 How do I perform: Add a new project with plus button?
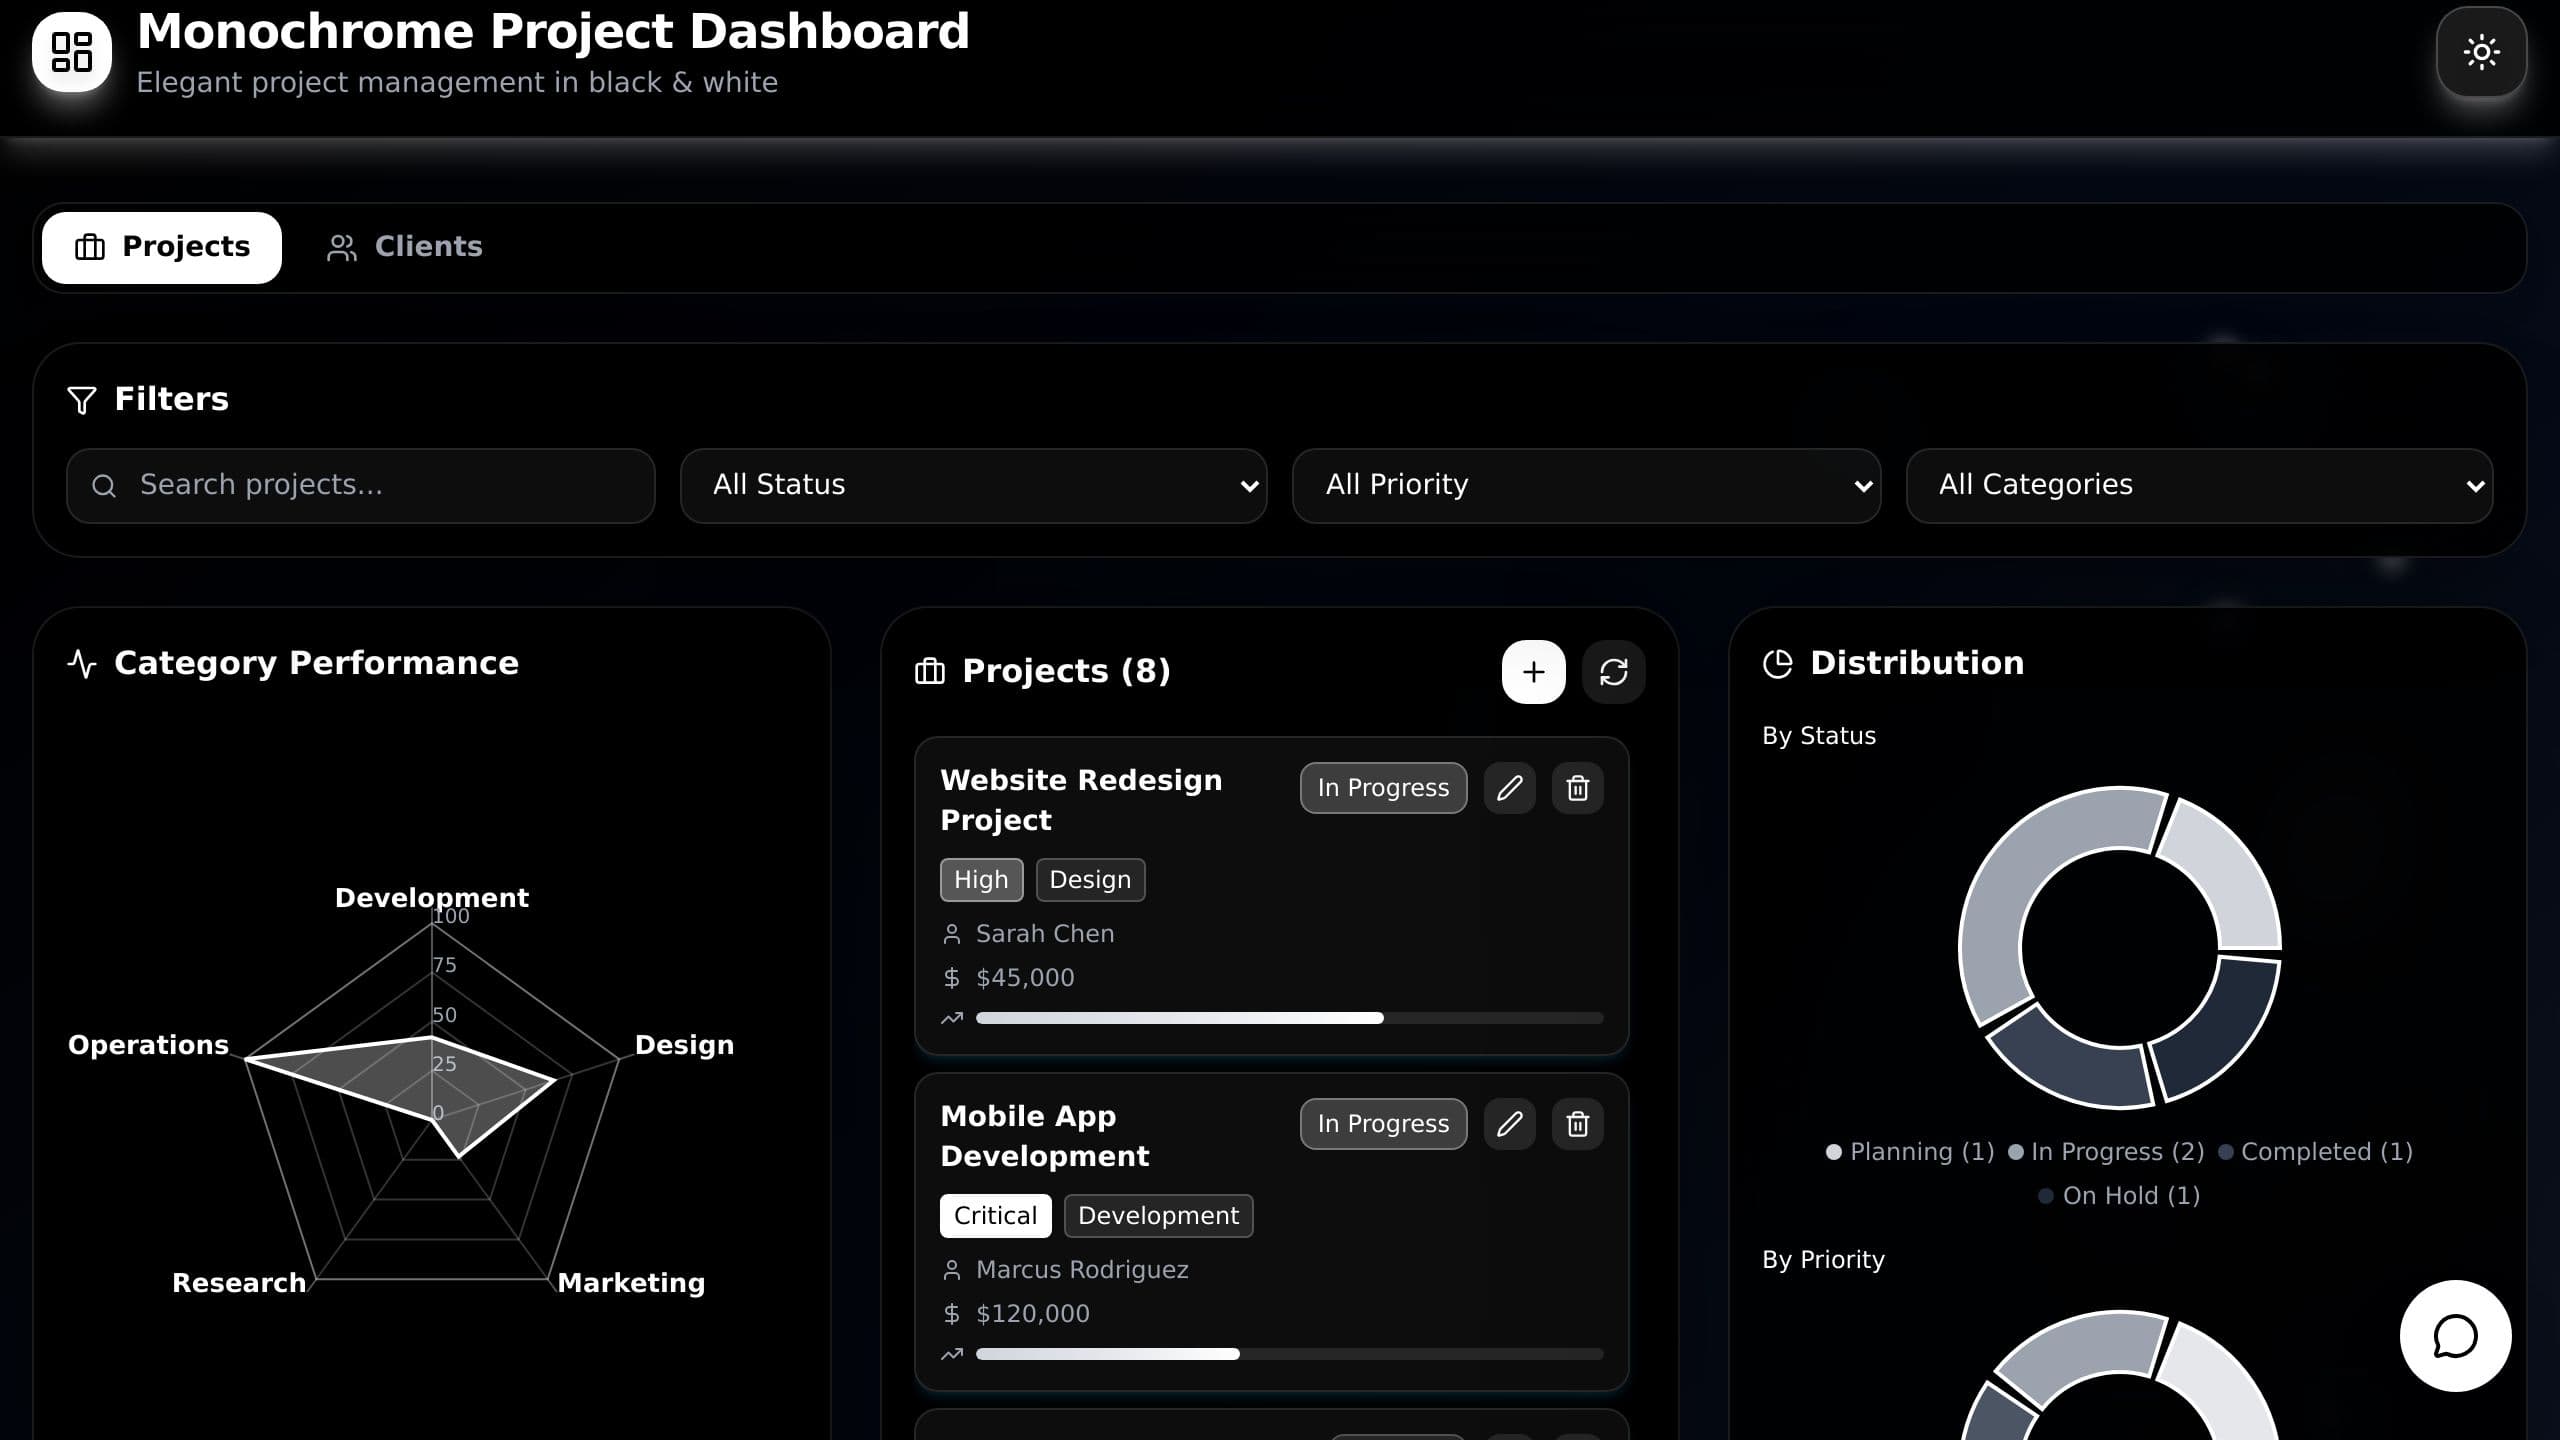1534,672
